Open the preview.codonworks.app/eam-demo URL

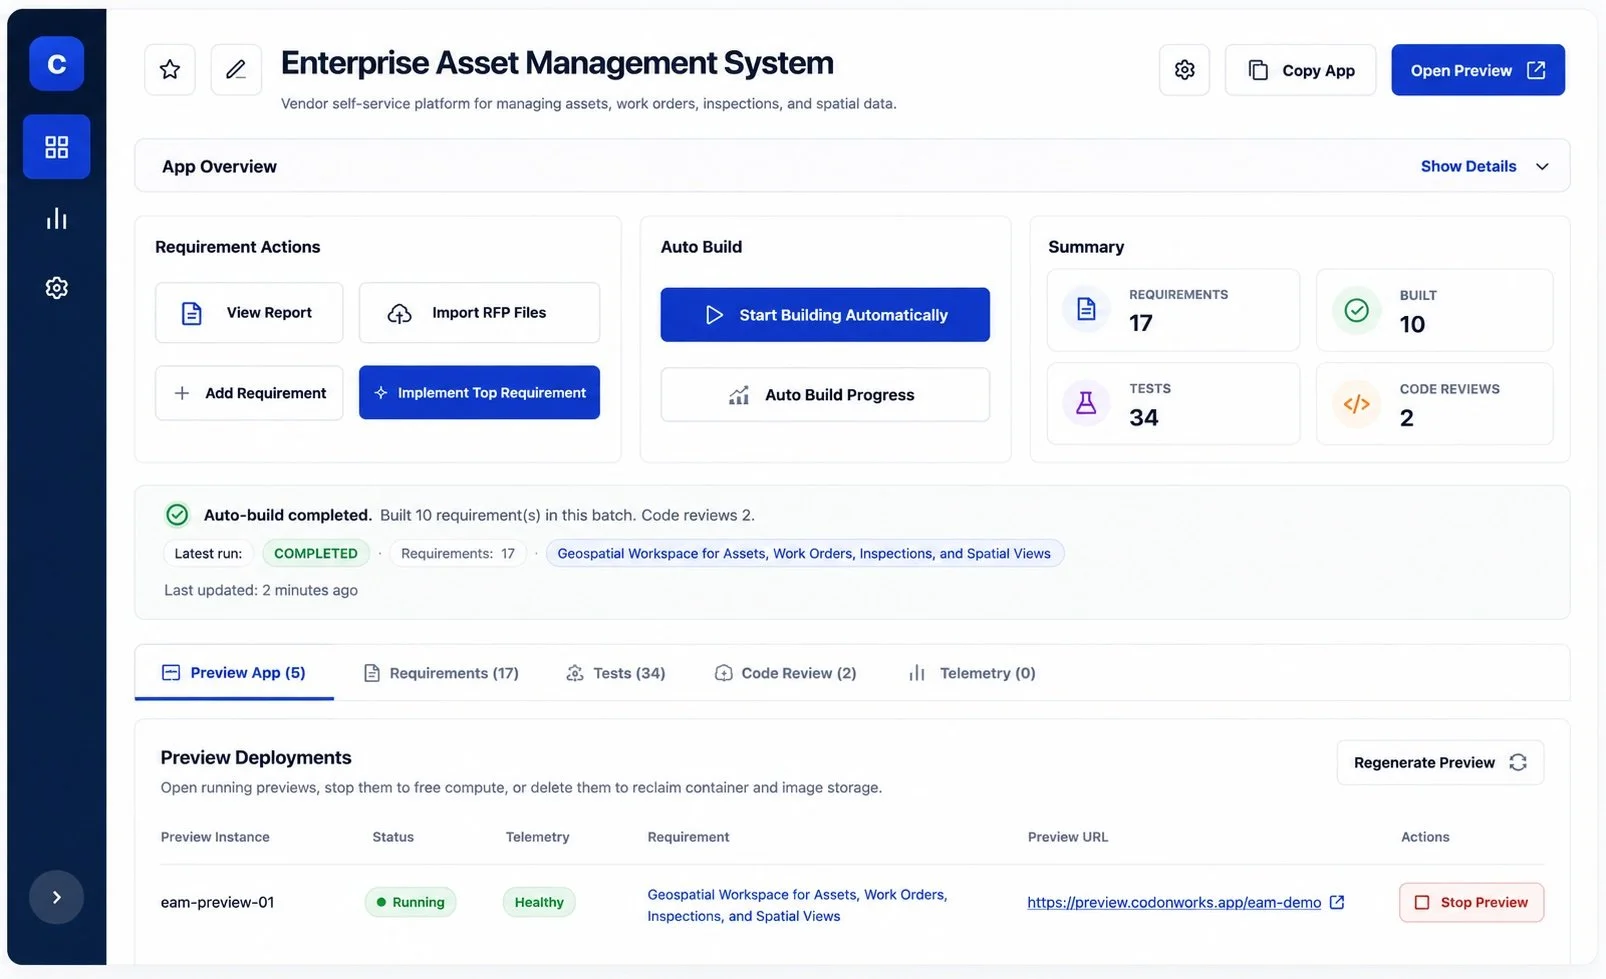click(x=1174, y=902)
